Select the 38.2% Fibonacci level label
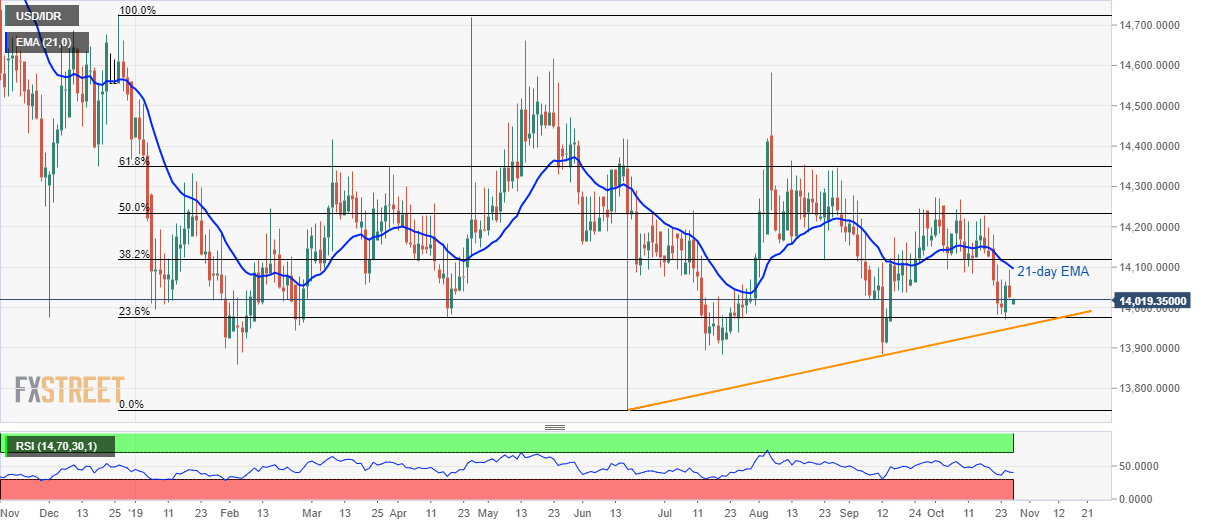The image size is (1207, 526). [133, 254]
